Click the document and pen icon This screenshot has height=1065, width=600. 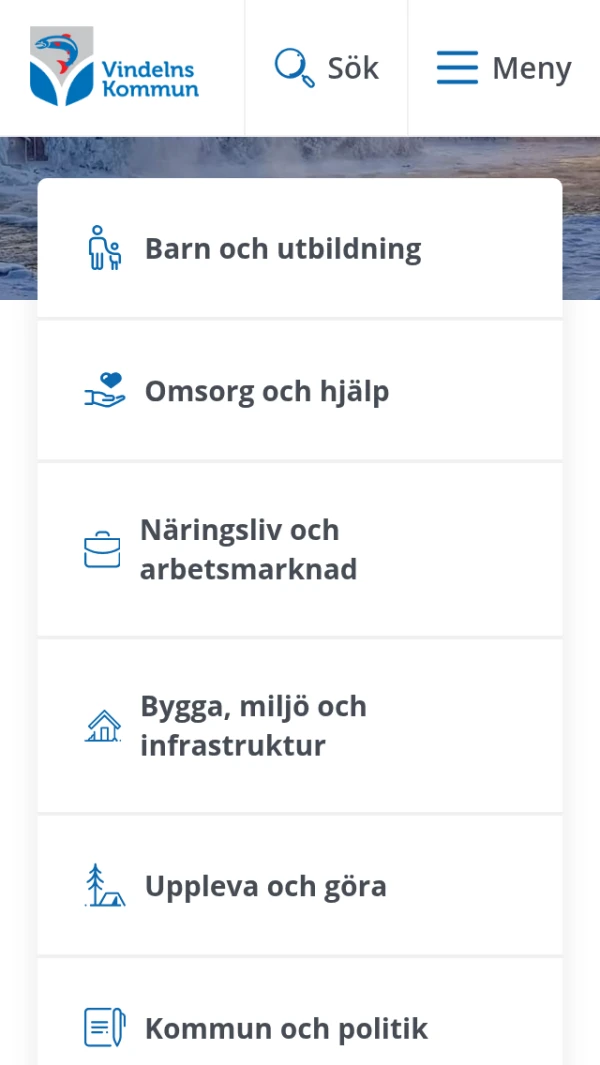104,1028
